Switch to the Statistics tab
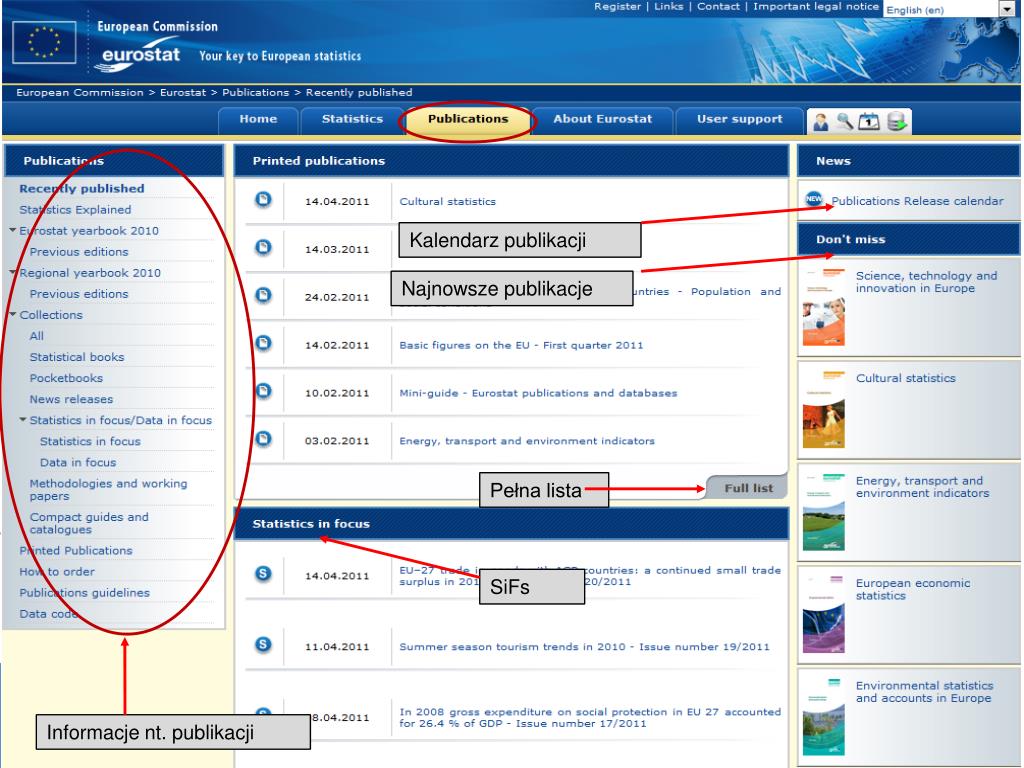Viewport: 1024px width, 768px height. [352, 120]
